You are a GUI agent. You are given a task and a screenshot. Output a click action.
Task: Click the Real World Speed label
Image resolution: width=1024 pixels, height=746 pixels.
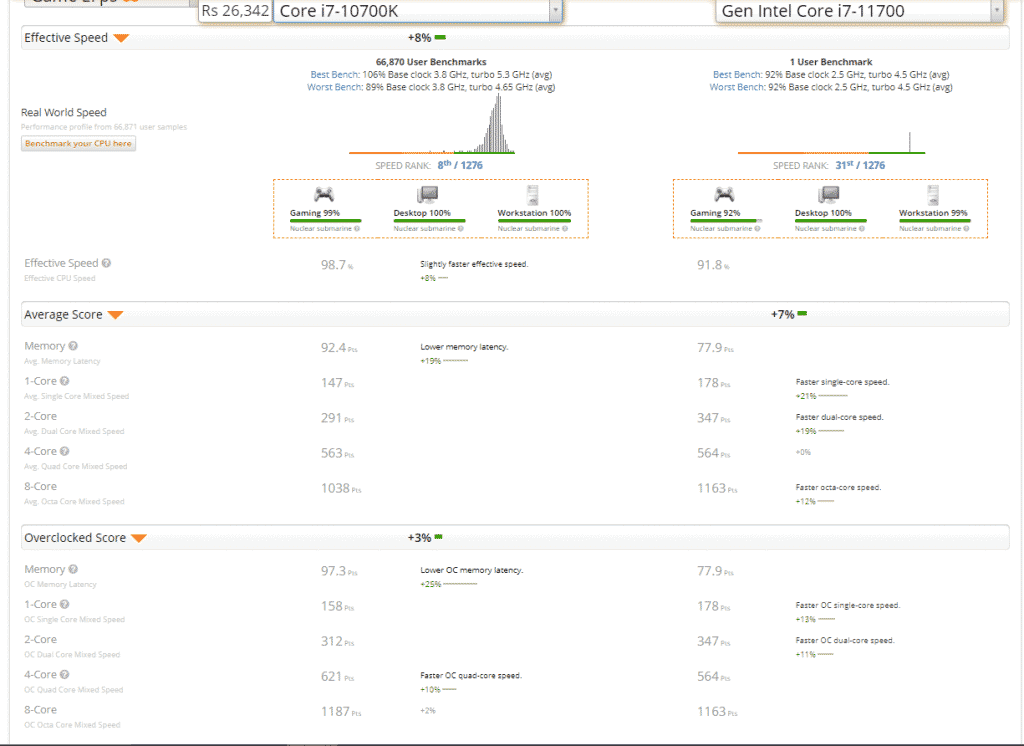(63, 112)
